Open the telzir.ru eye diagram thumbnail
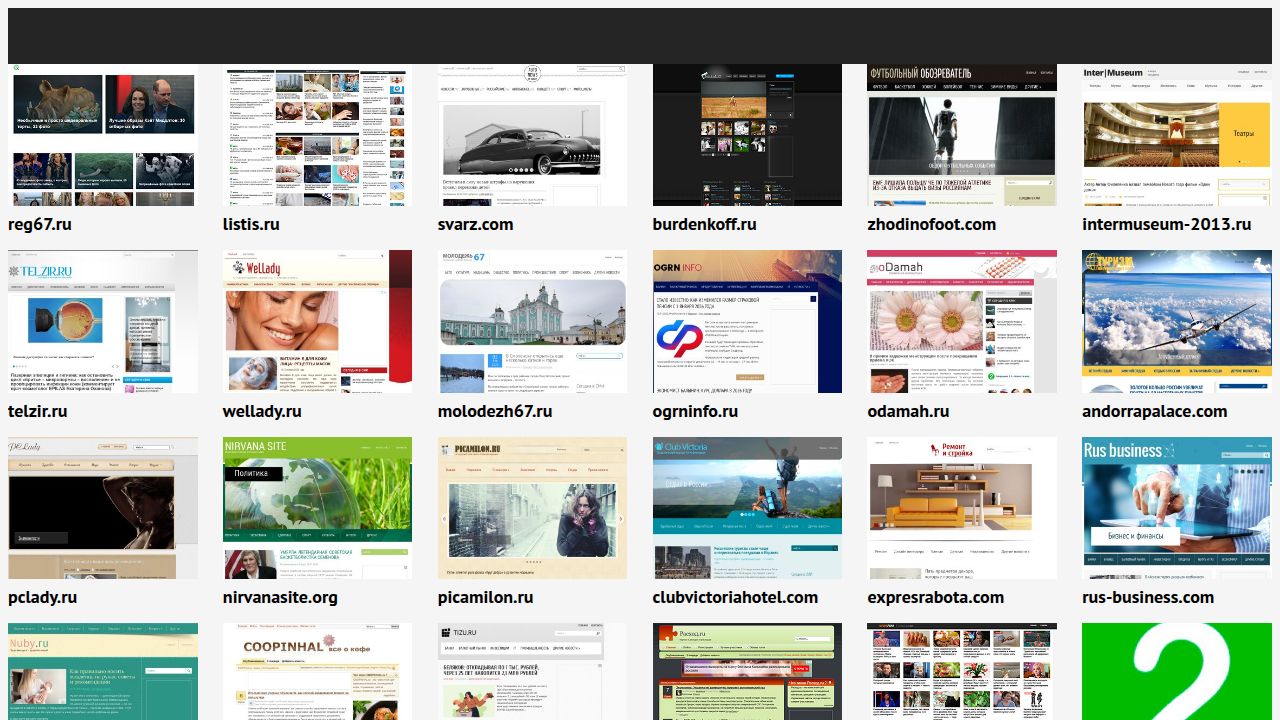This screenshot has width=1280, height=720. [103, 321]
